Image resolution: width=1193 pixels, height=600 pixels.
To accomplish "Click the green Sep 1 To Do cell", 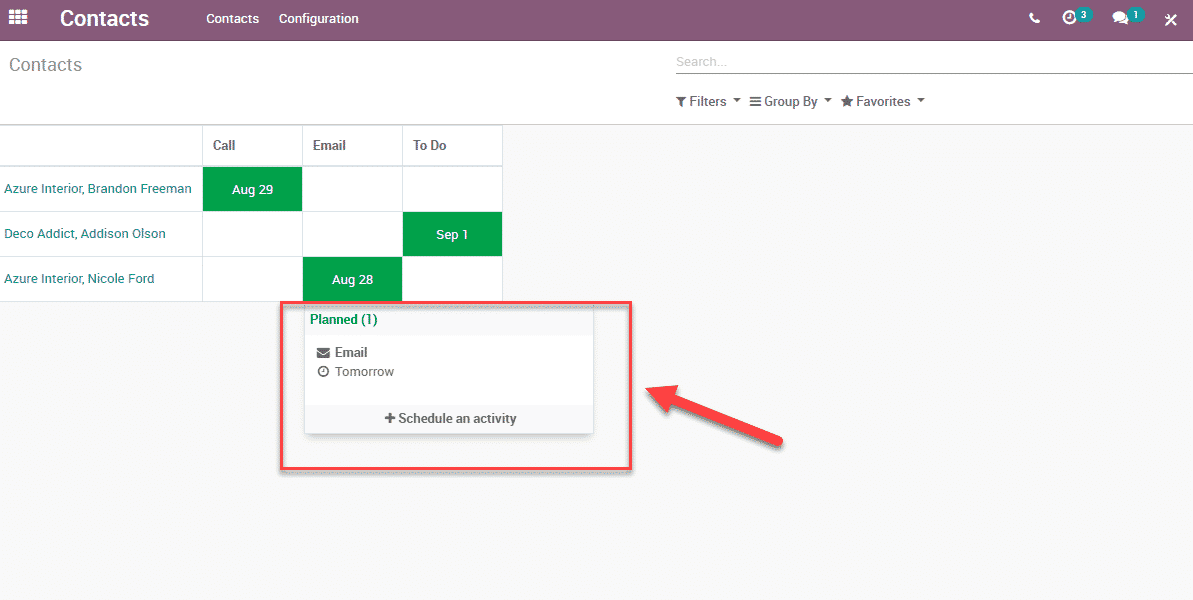I will 452,234.
